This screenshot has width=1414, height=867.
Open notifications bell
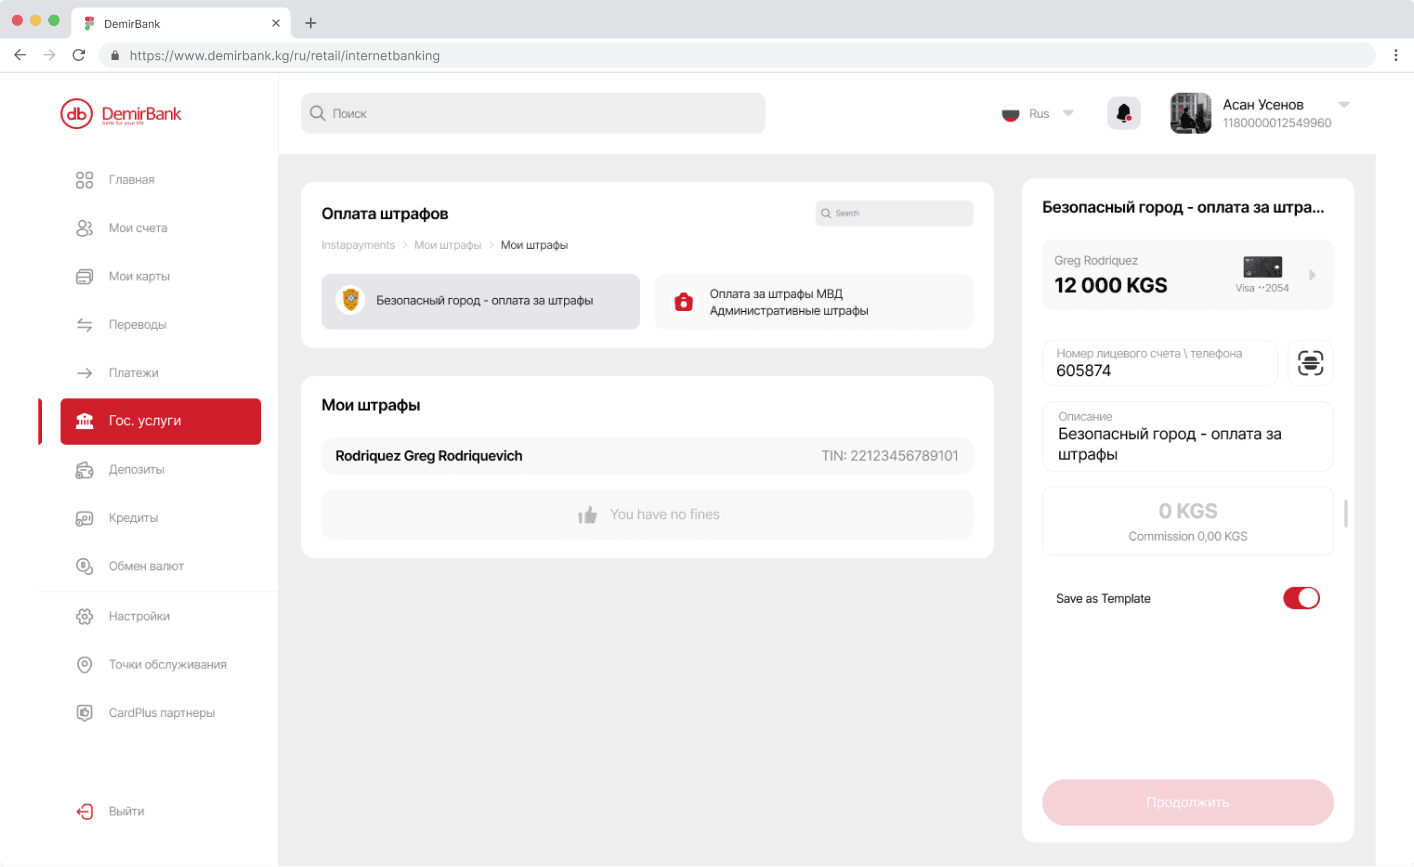point(1124,113)
